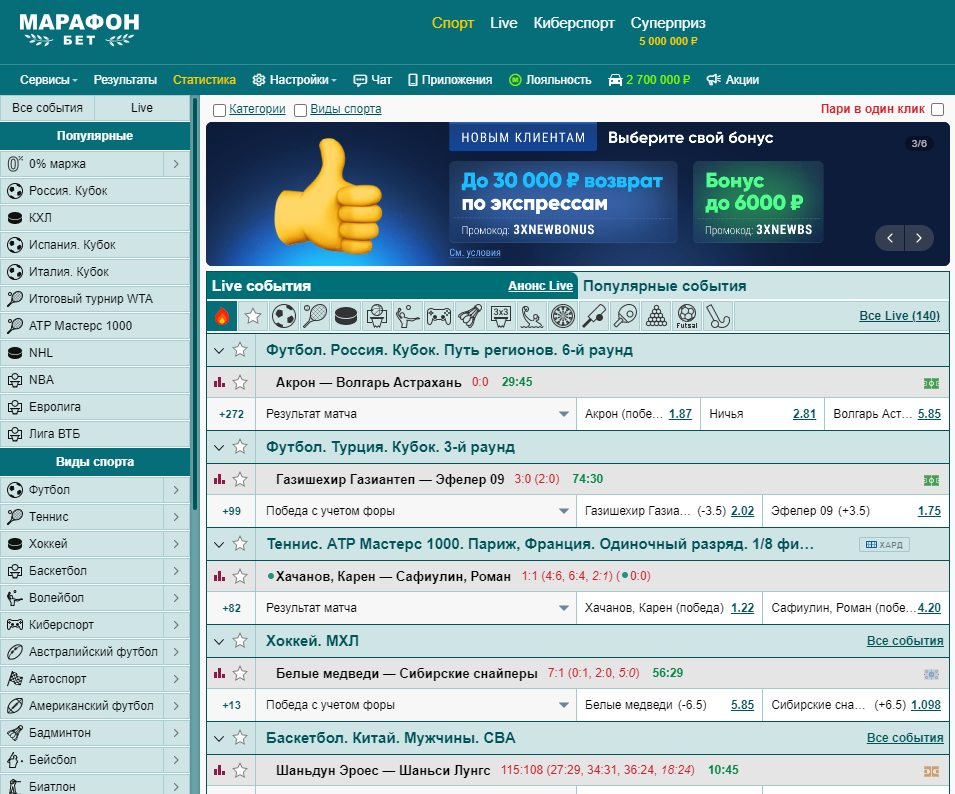Image resolution: width=955 pixels, height=794 pixels.
Task: Favorite the Футбол Россия Кубок league star
Action: [240, 350]
